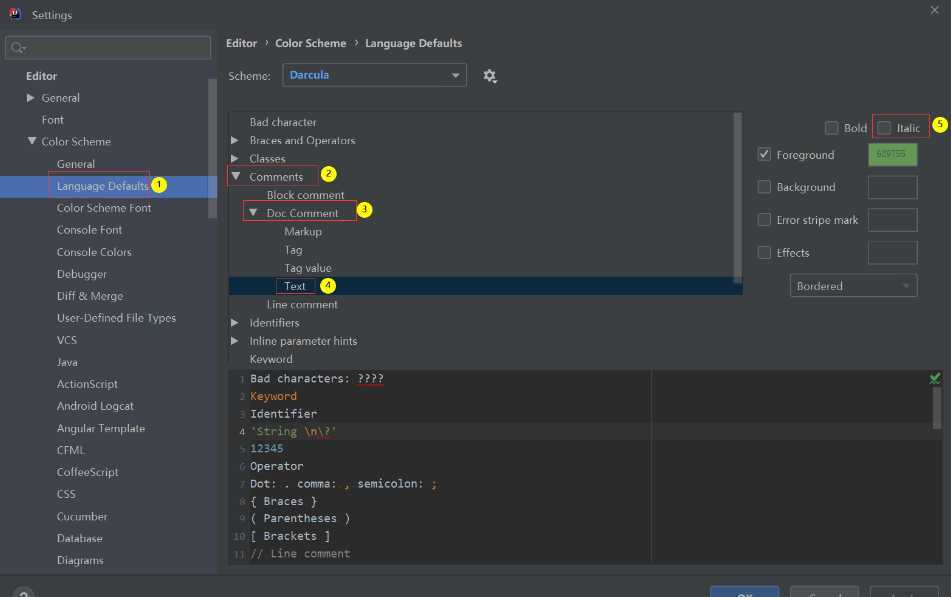Open Android Logcat color settings
The width and height of the screenshot is (951, 597).
95,406
